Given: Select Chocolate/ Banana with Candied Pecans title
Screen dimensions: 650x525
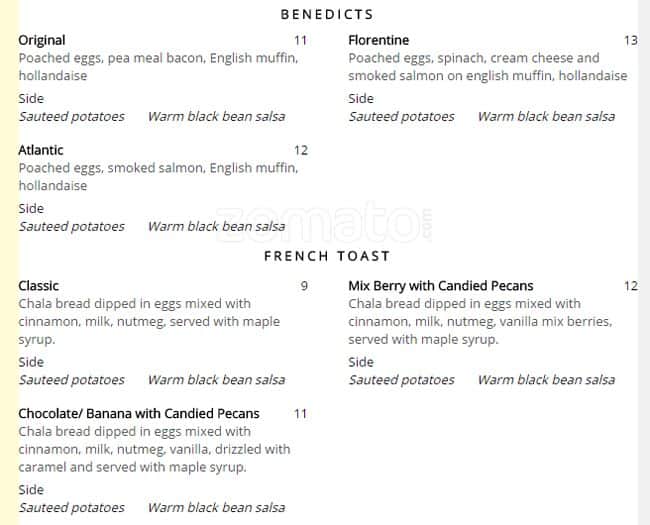Looking at the screenshot, I should 139,413.
